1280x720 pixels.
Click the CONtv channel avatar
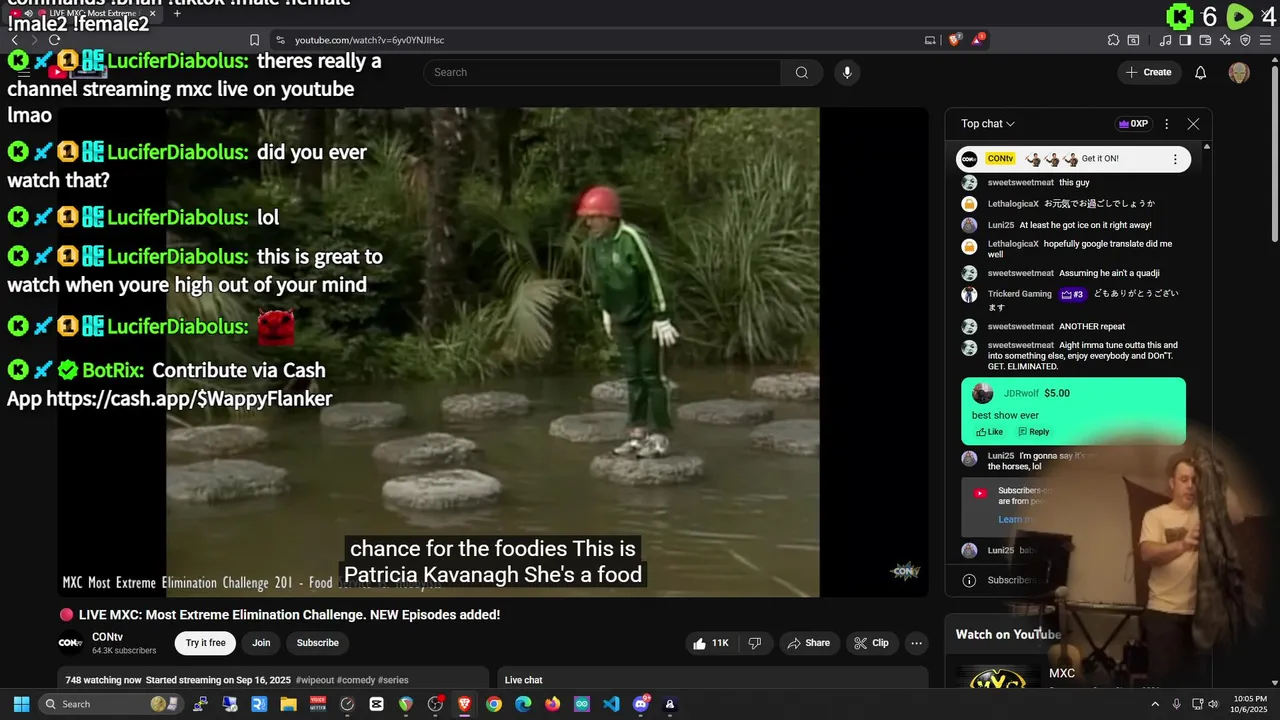click(70, 643)
